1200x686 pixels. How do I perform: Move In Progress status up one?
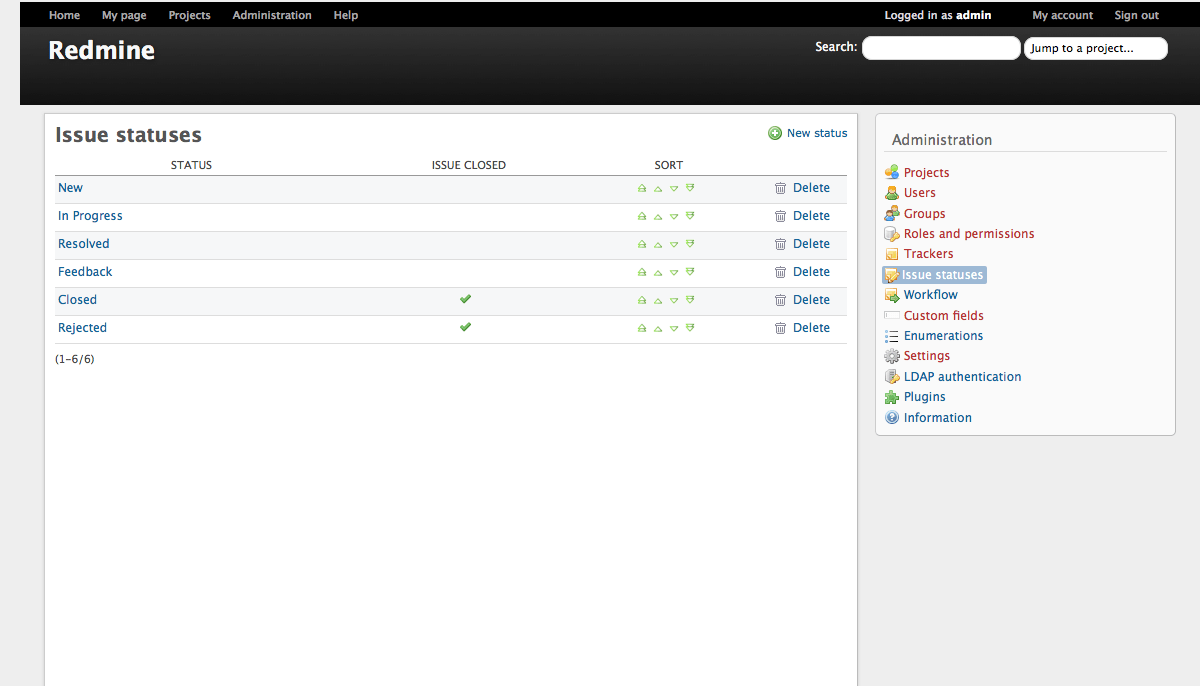pyautogui.click(x=658, y=216)
